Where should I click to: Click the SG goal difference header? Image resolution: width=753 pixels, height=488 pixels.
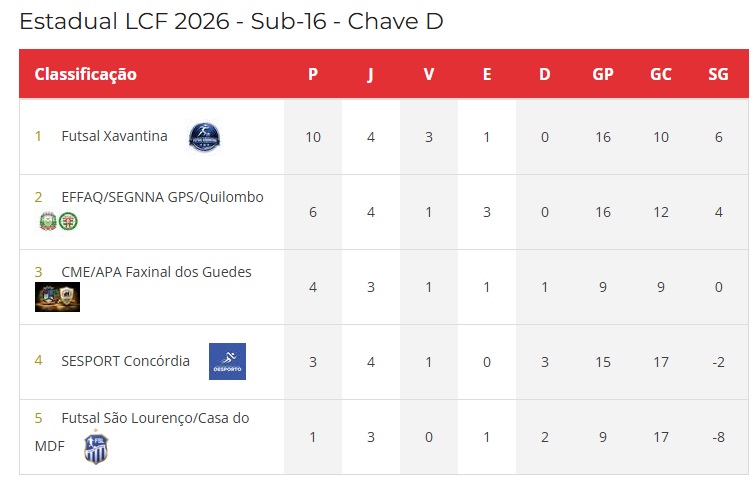click(718, 74)
